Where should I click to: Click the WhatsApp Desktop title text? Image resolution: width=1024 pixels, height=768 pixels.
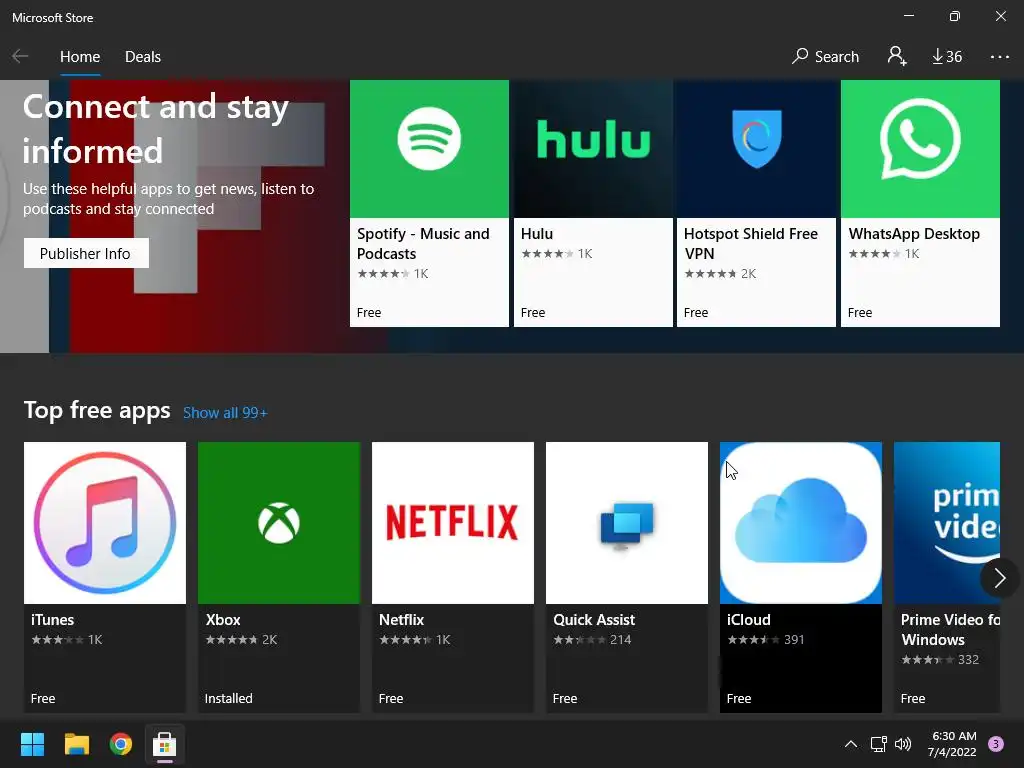pyautogui.click(x=914, y=234)
